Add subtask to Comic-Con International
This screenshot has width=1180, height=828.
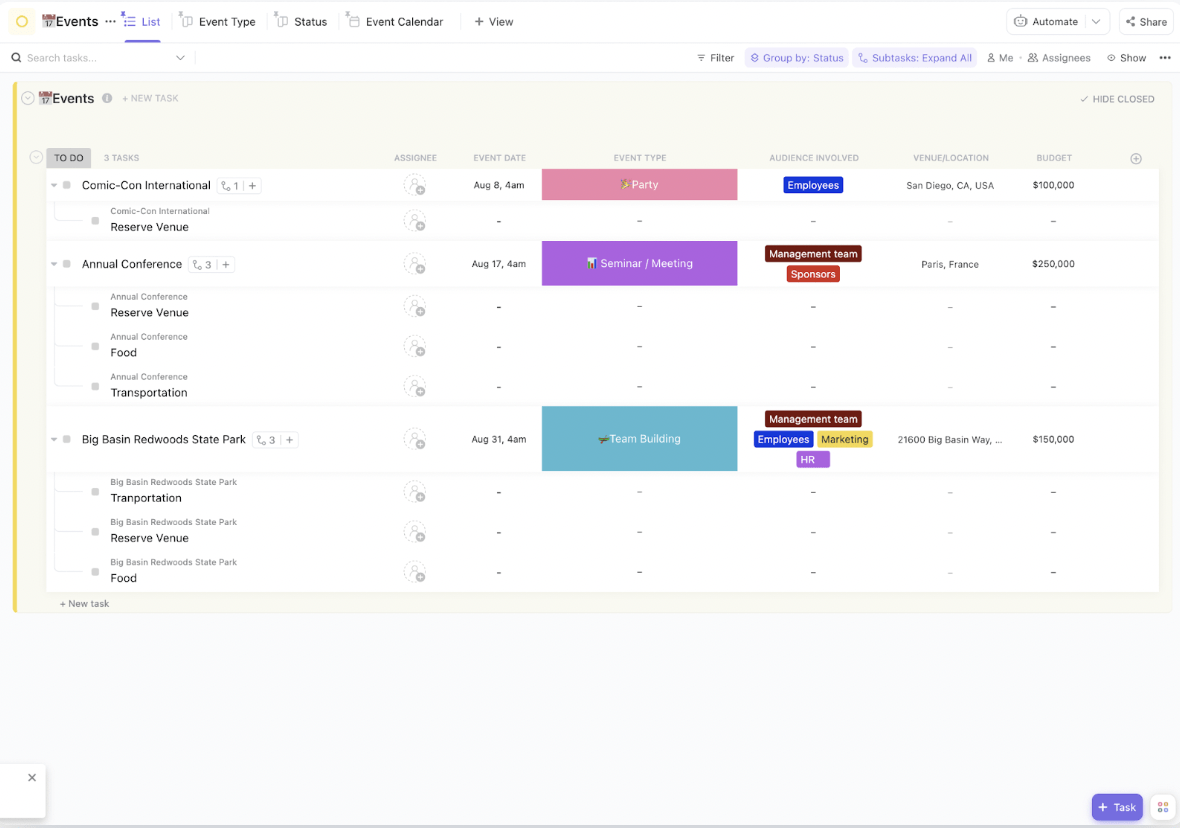point(252,186)
